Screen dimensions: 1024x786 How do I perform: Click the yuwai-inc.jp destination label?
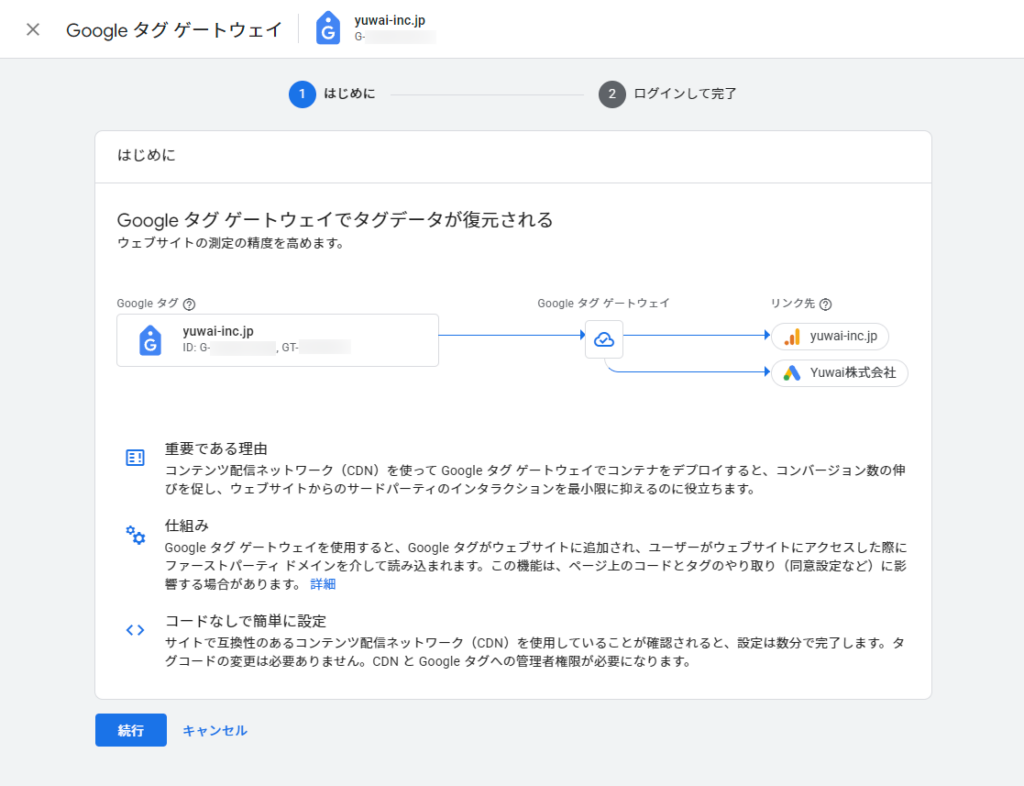pos(844,336)
